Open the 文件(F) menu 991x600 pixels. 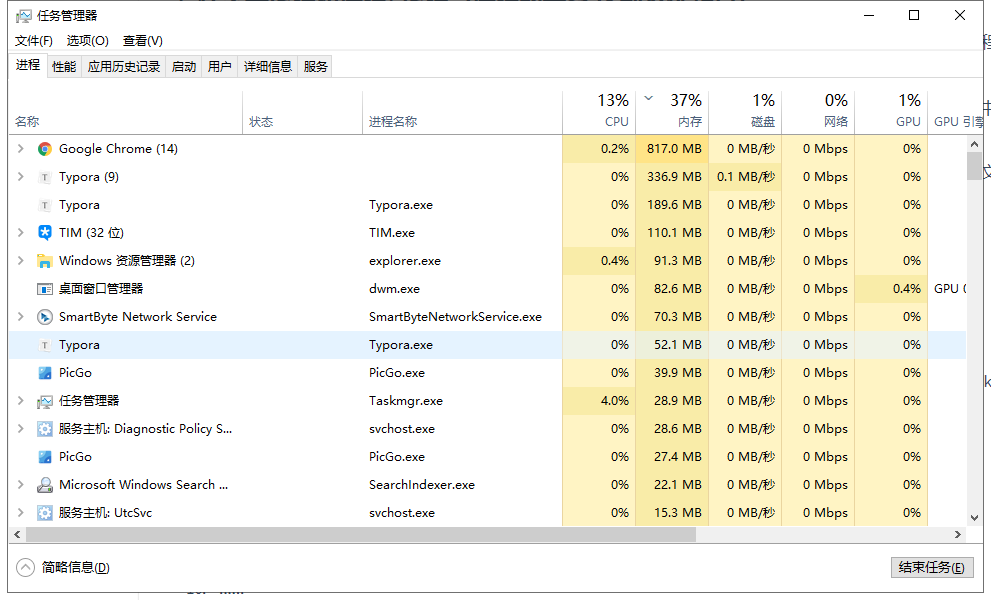pos(33,40)
